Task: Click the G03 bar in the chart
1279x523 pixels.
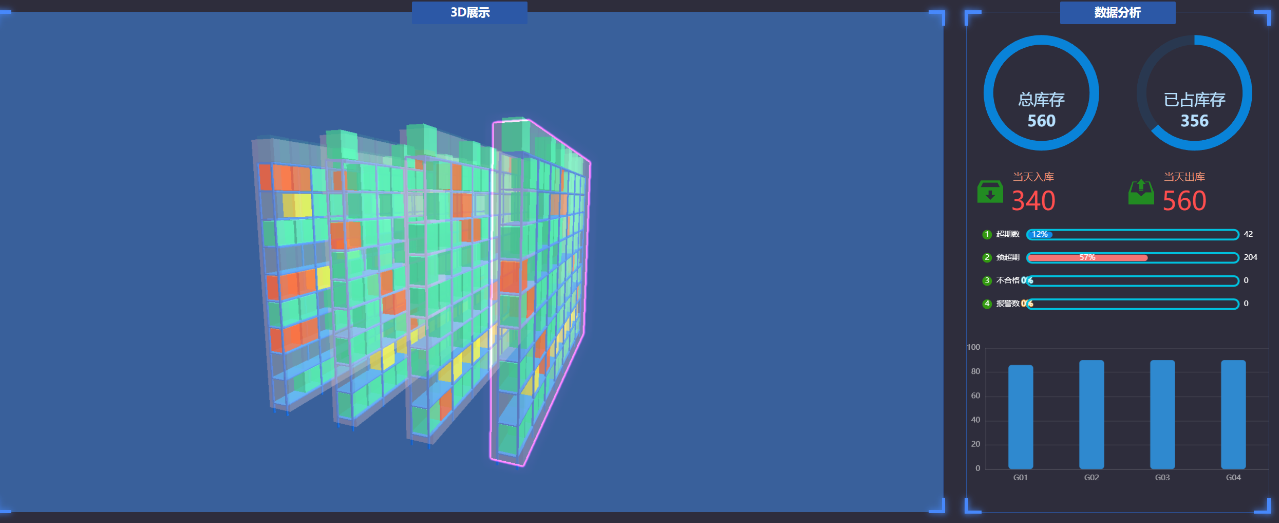Action: 1162,414
